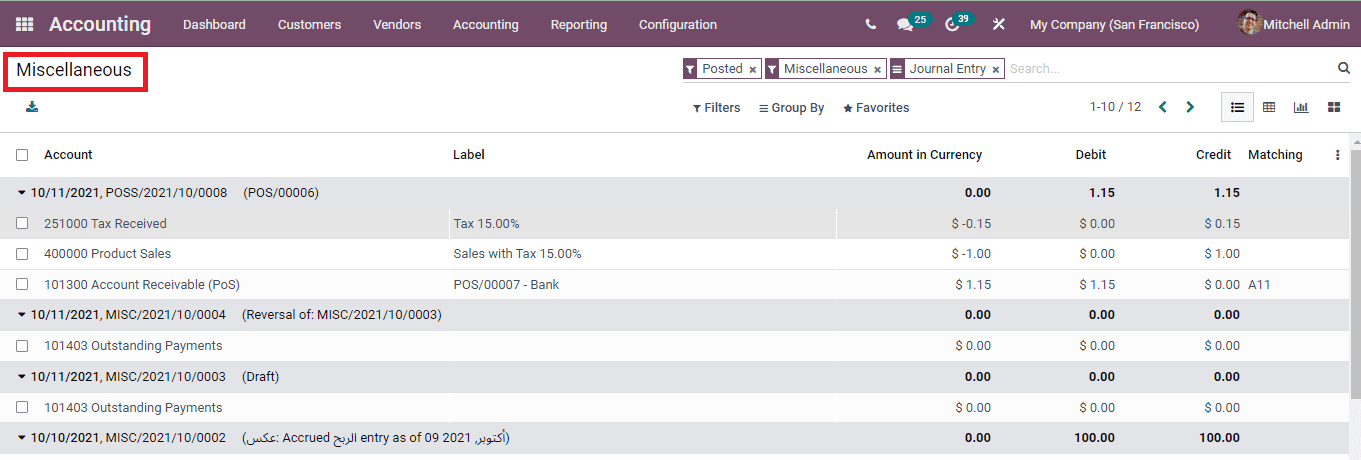
Task: Sort by the Account column header
Action: point(68,155)
